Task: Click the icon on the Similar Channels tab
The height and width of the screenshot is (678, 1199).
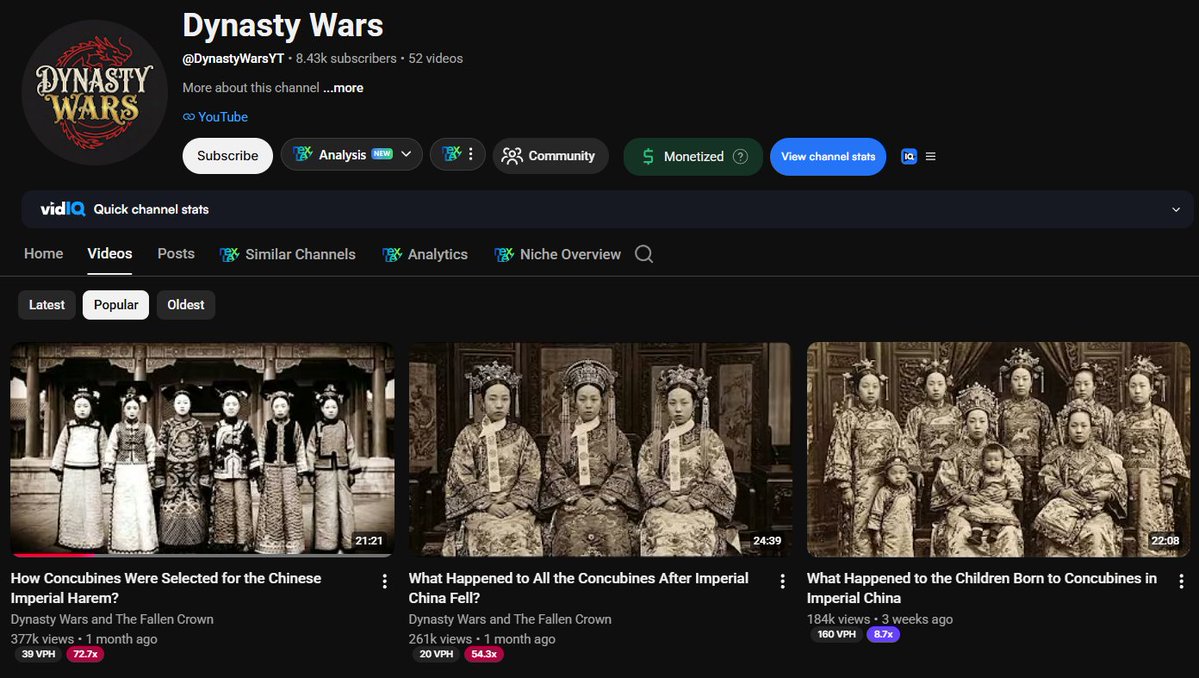Action: click(x=229, y=255)
